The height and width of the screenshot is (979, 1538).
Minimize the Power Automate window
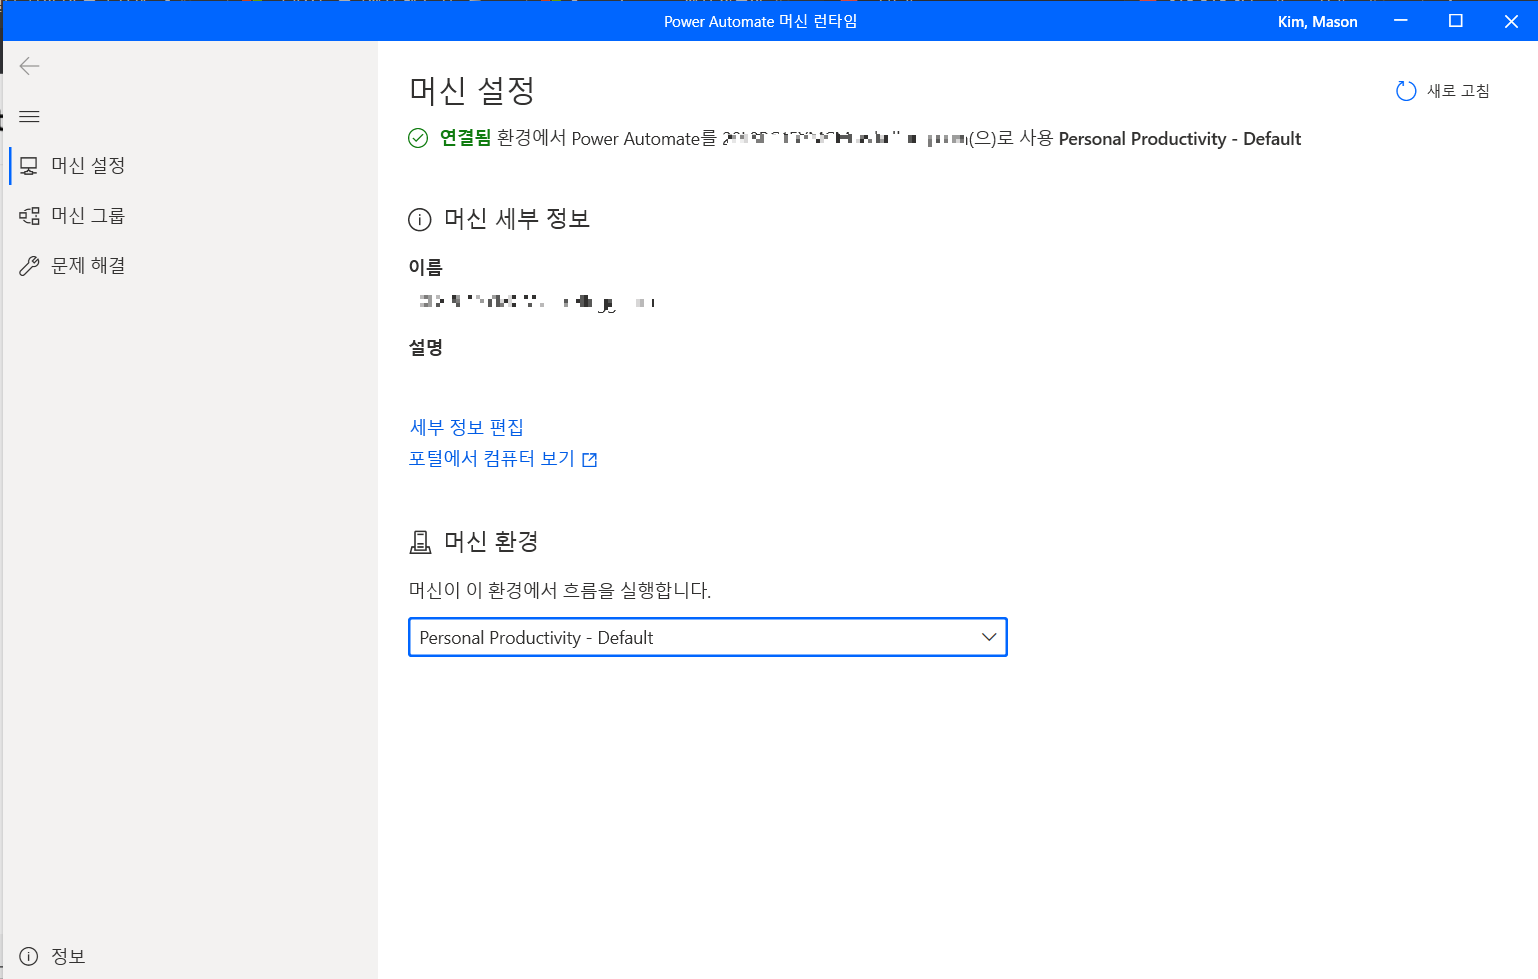point(1401,21)
